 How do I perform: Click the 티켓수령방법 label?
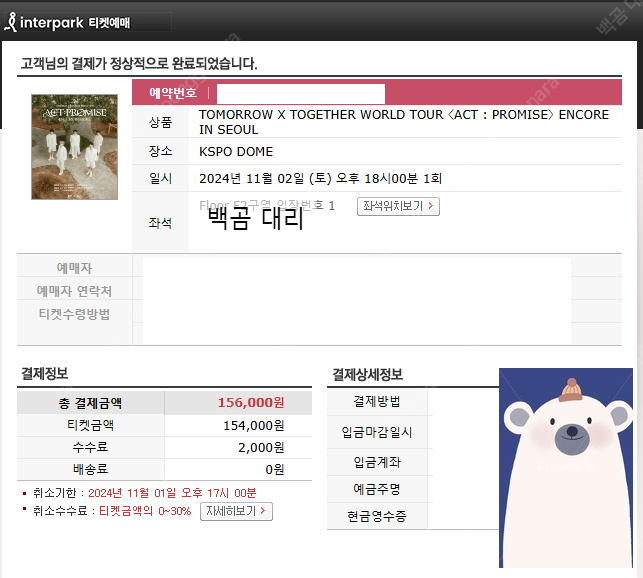(x=74, y=314)
